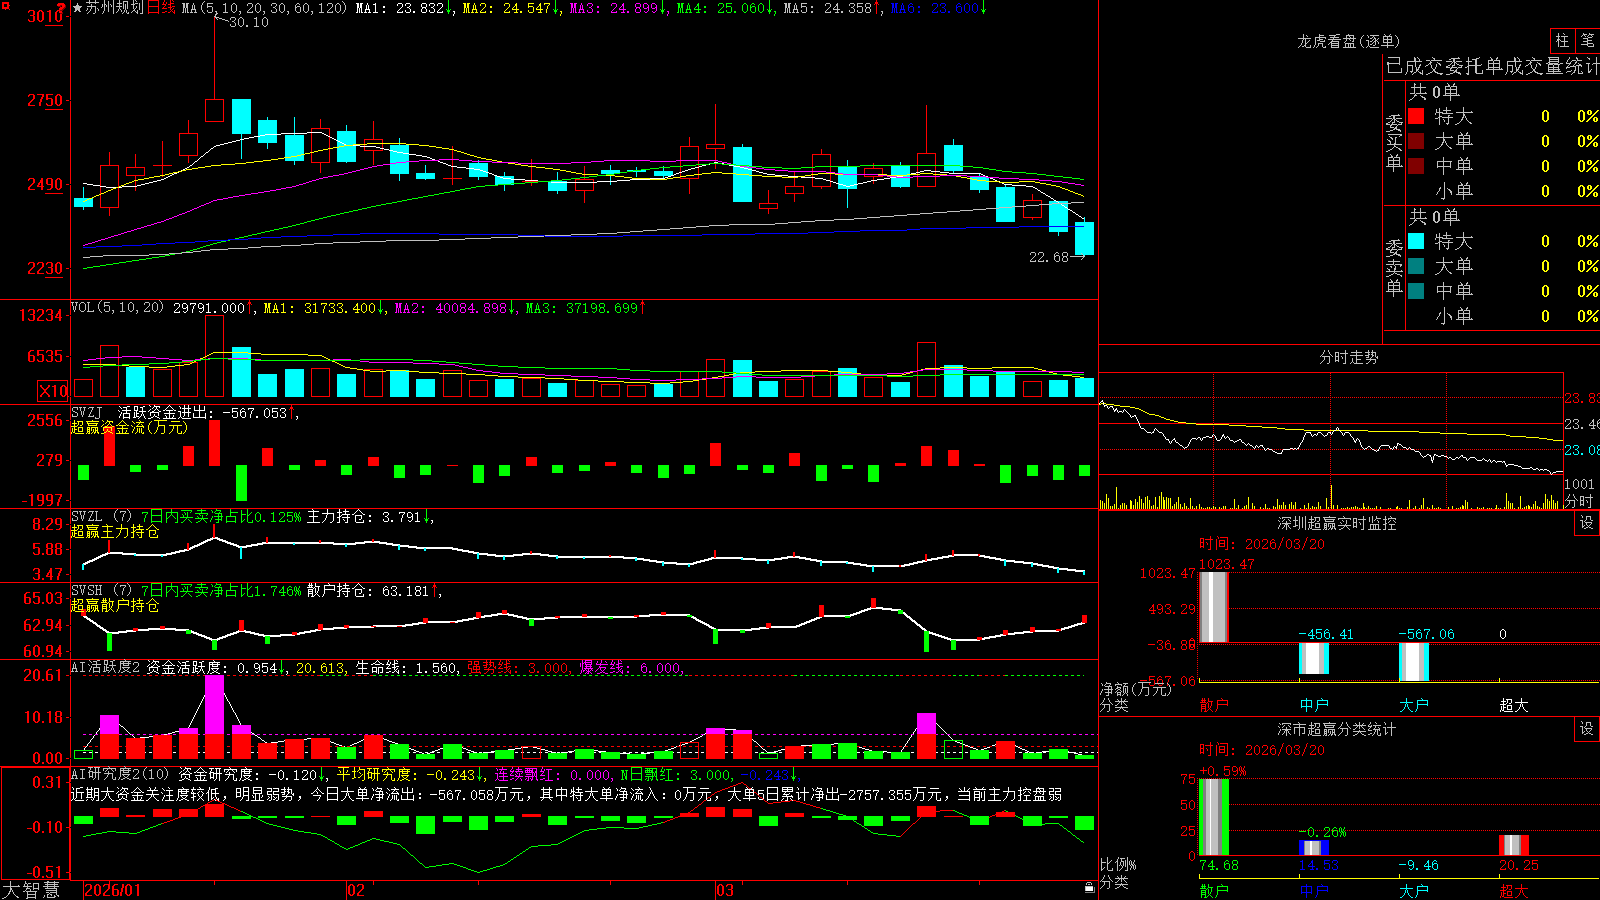Click the MA(5,10,20,30,60,120) indicator parameters
Viewport: 1600px width, 900px height.
point(264,8)
